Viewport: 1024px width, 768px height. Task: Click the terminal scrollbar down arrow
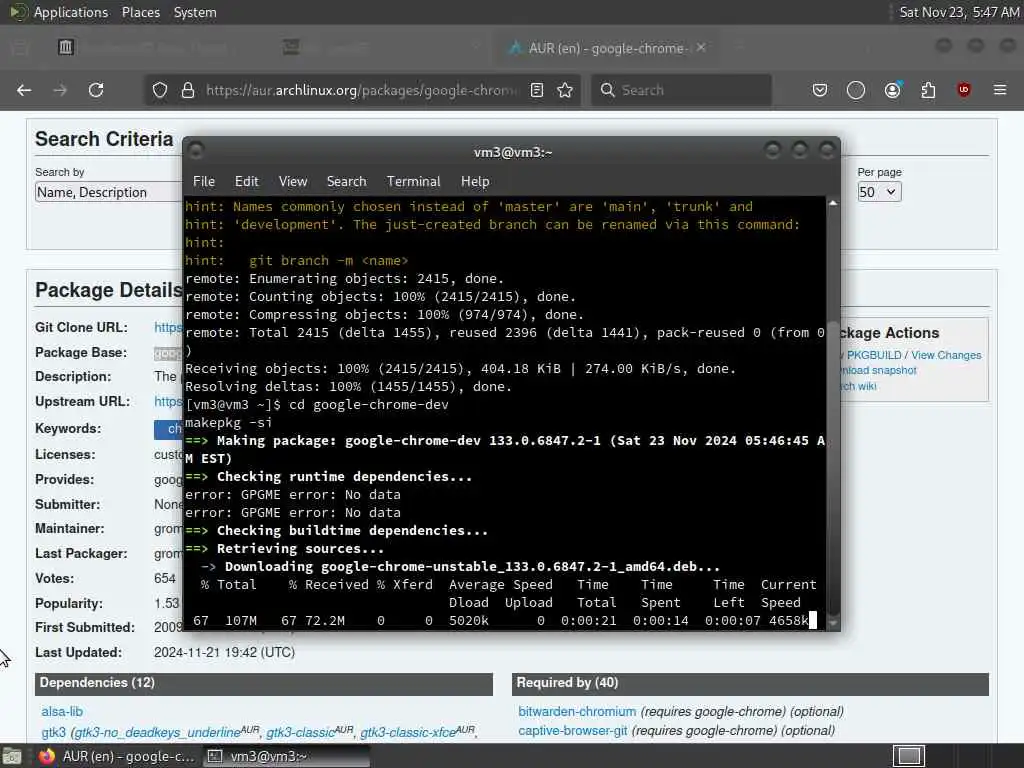[833, 623]
